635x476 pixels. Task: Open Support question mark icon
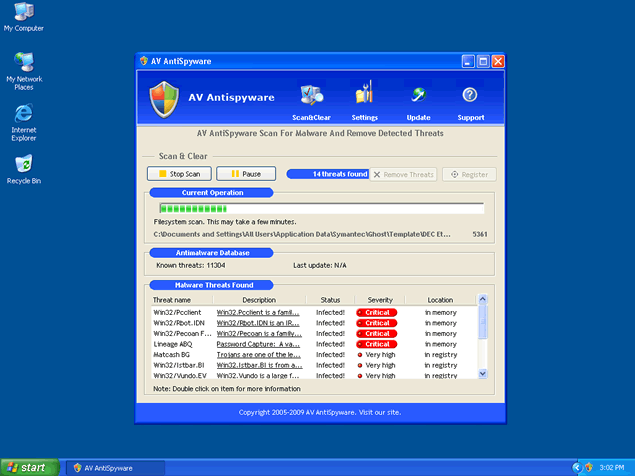(x=470, y=96)
